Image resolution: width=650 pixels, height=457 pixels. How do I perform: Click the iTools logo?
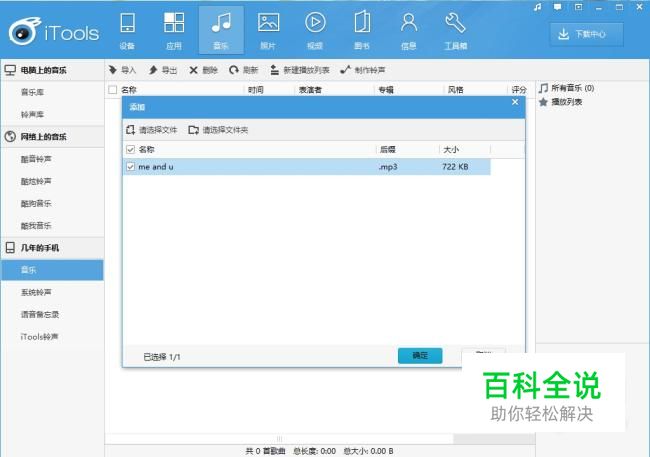point(54,32)
